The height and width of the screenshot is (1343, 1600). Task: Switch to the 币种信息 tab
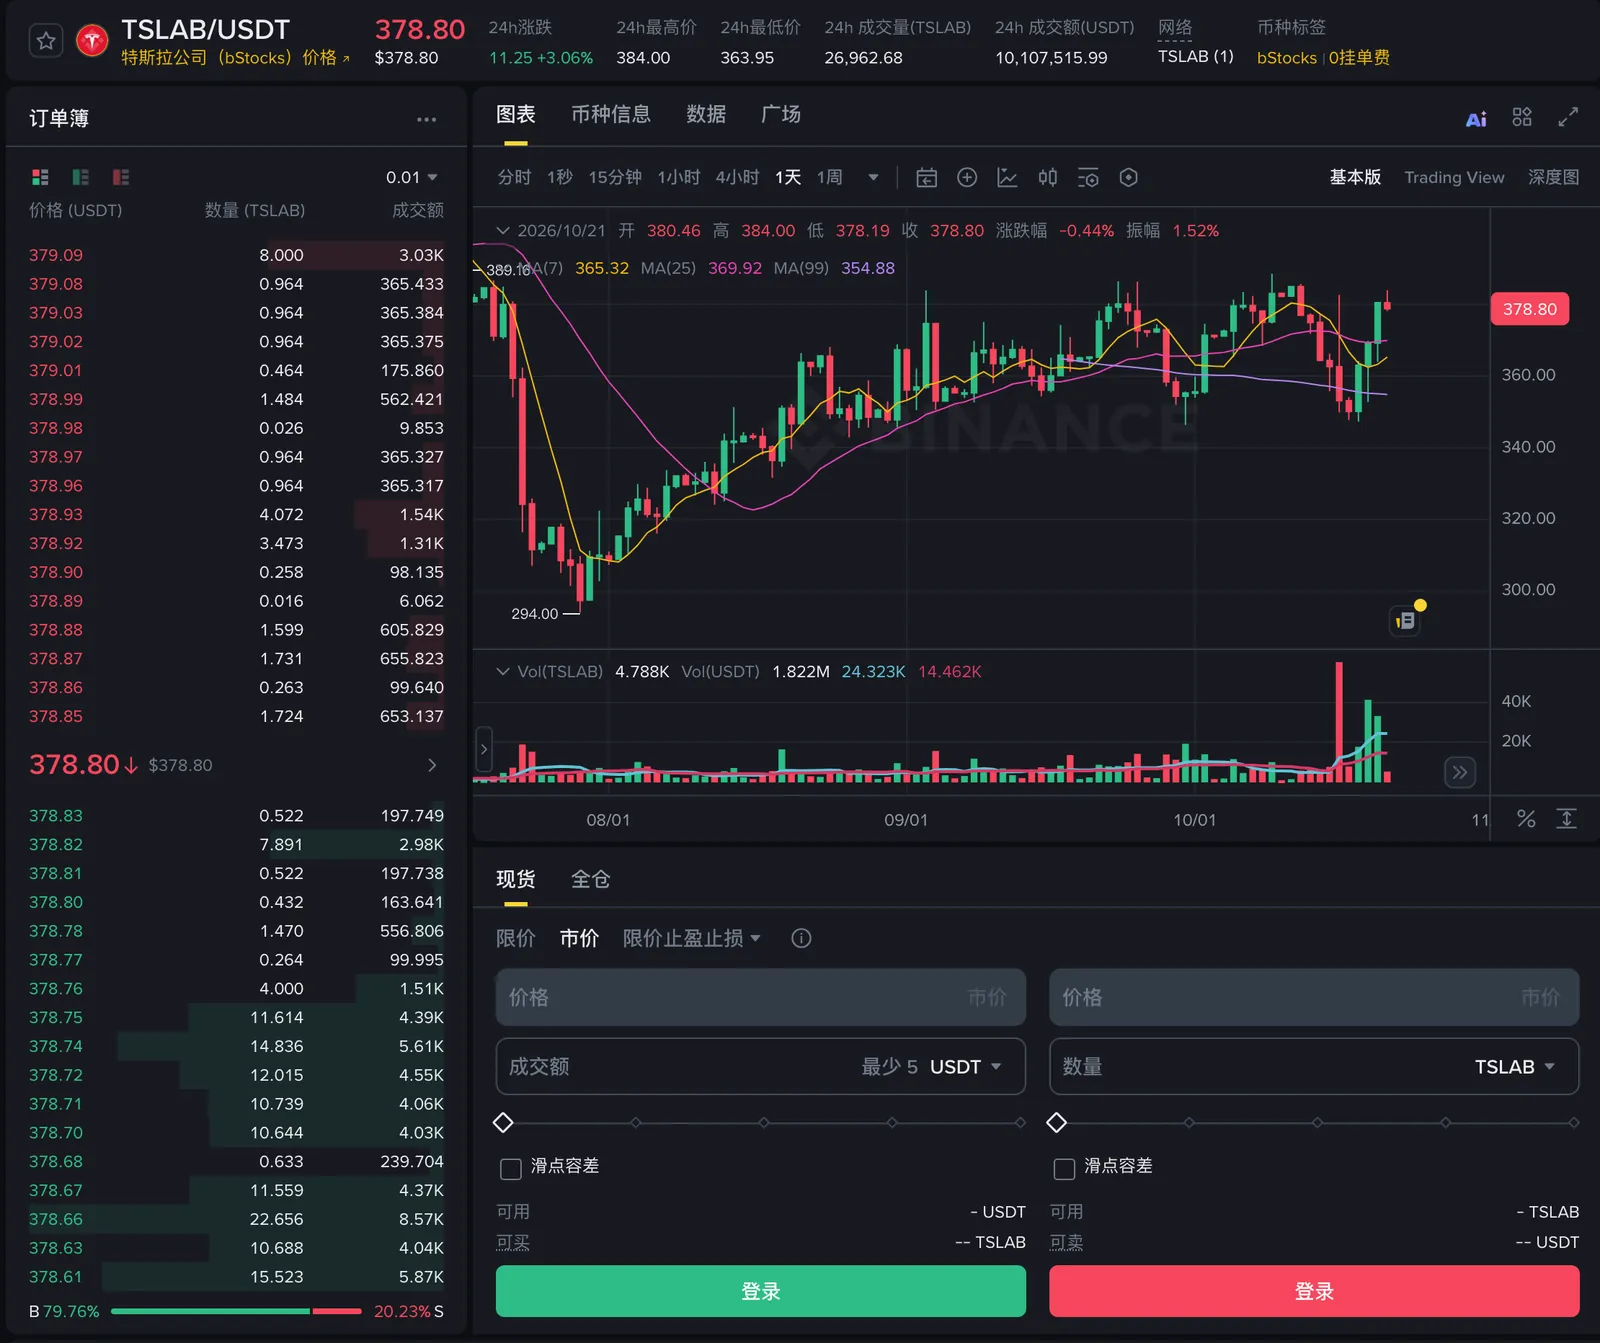coord(611,114)
